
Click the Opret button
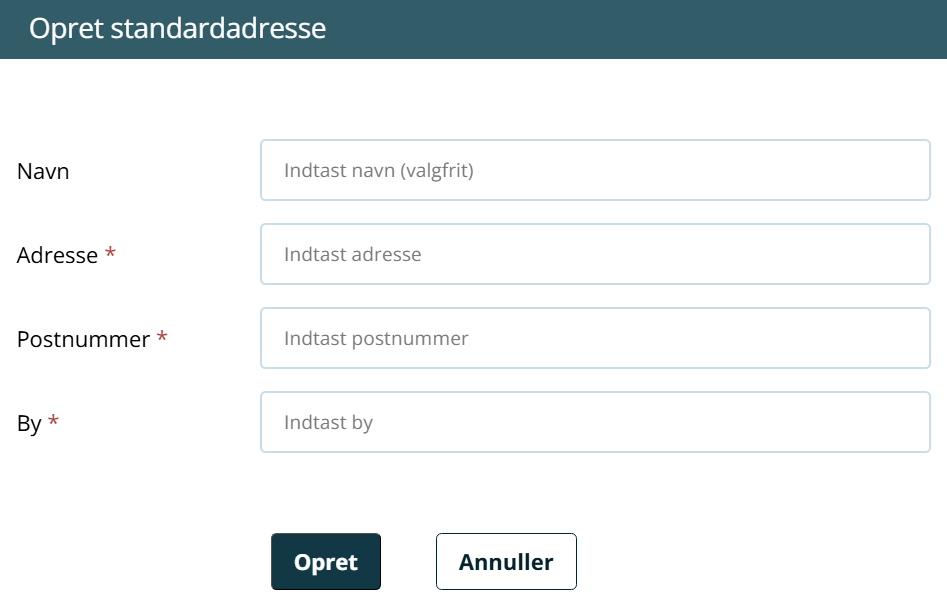(x=326, y=562)
